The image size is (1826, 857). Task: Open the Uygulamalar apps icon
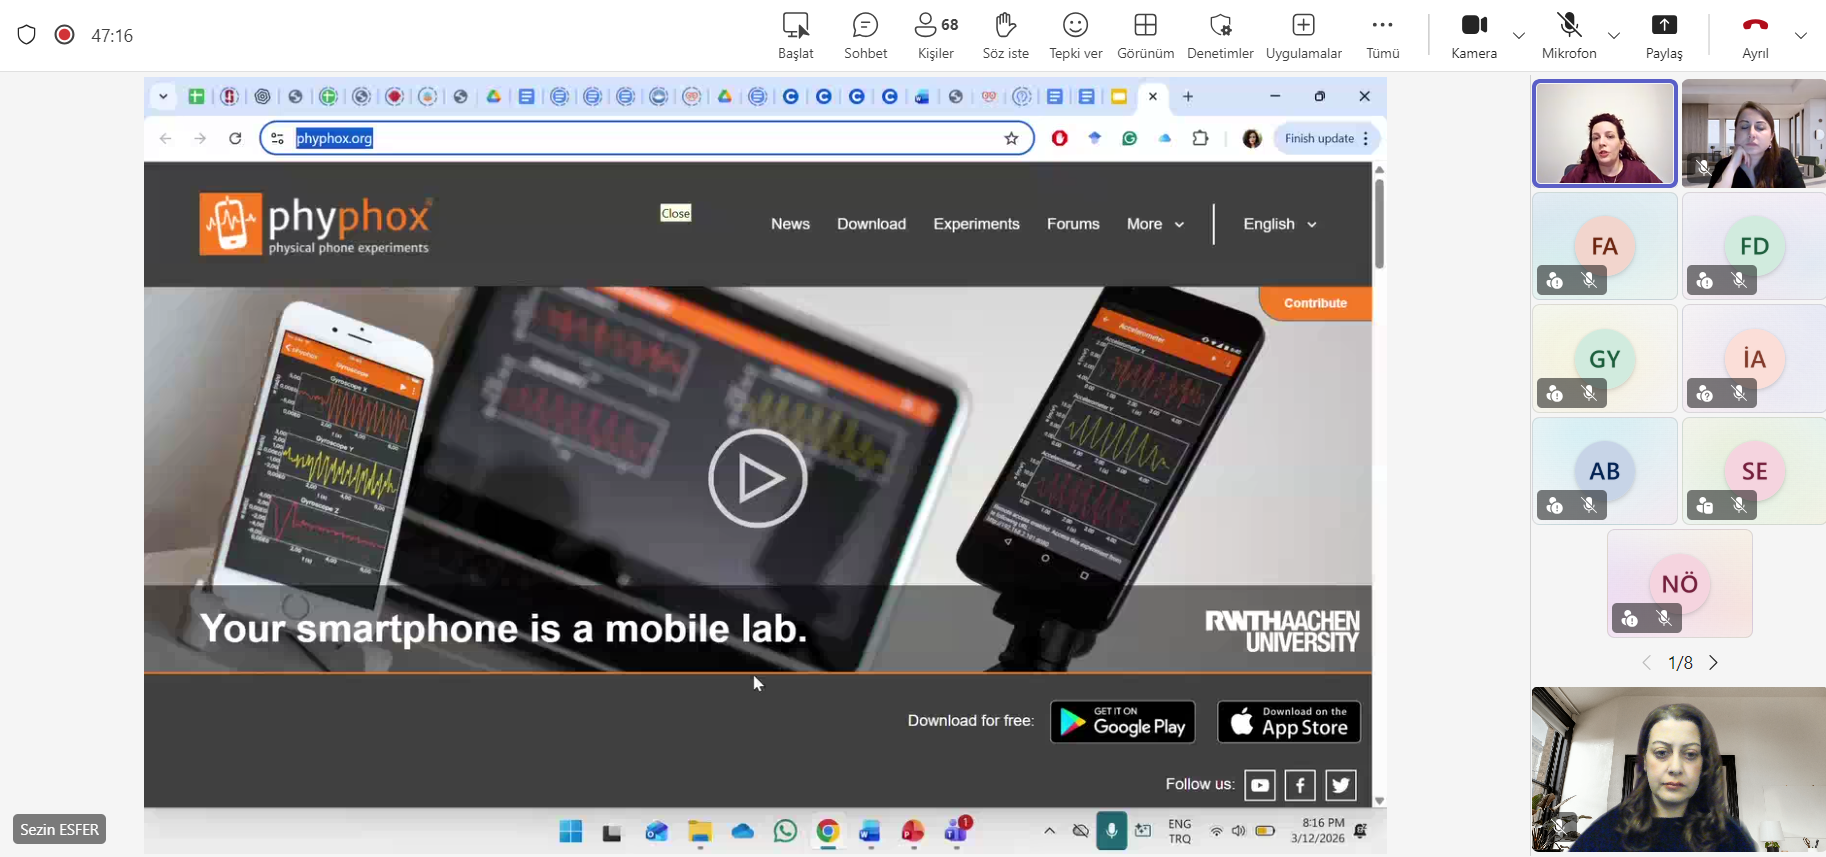click(x=1303, y=35)
